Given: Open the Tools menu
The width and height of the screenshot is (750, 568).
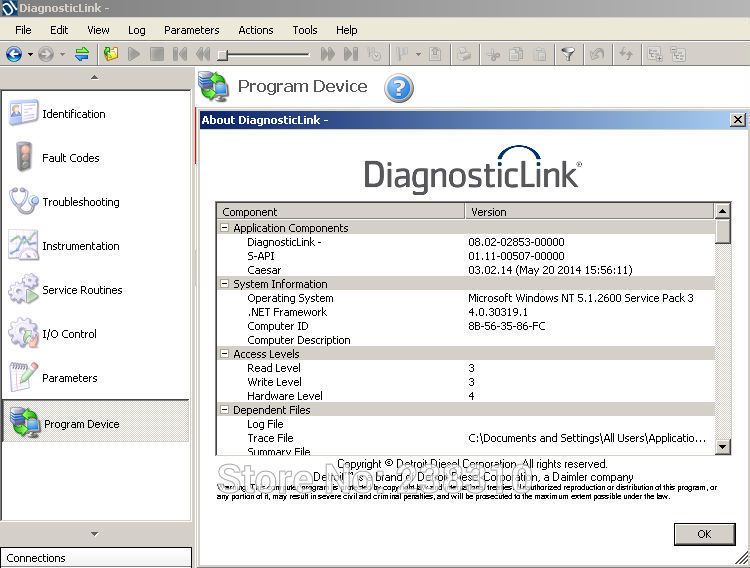Looking at the screenshot, I should [304, 30].
